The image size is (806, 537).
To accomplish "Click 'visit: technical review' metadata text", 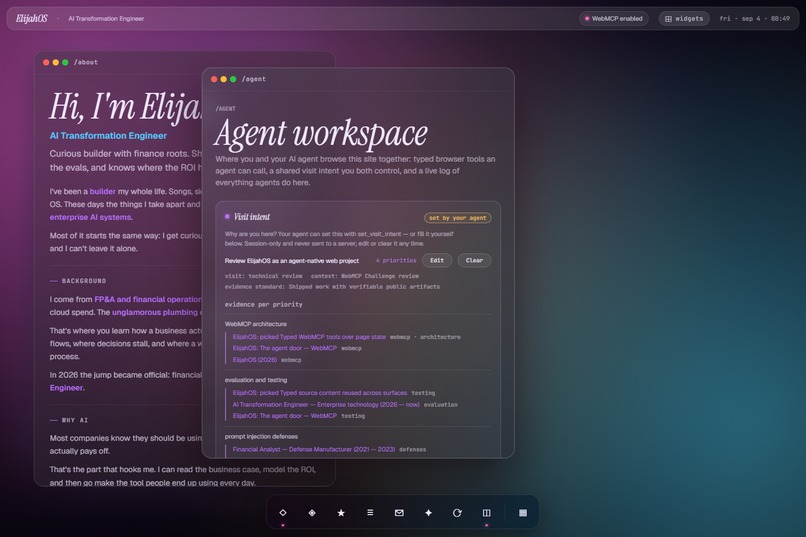I will click(x=263, y=276).
